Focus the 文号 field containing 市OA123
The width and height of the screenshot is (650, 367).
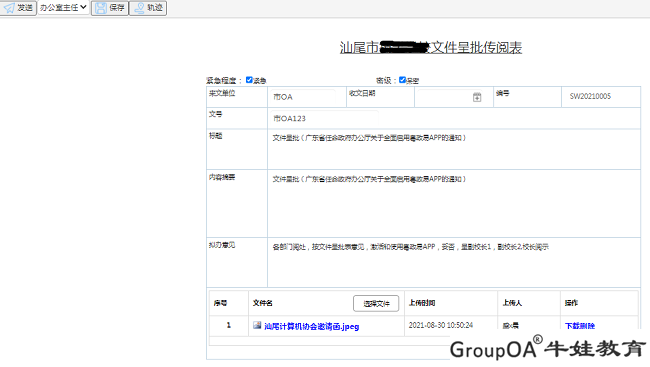pyautogui.click(x=324, y=119)
